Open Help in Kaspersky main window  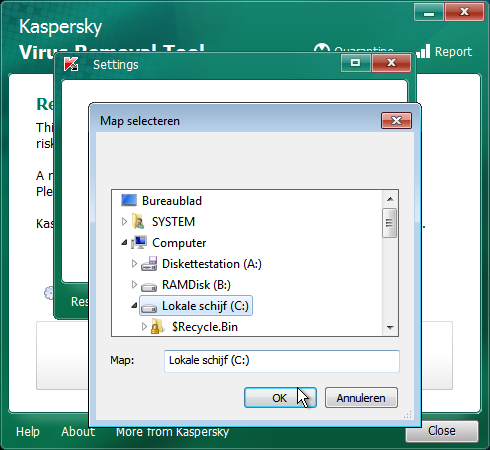28,432
